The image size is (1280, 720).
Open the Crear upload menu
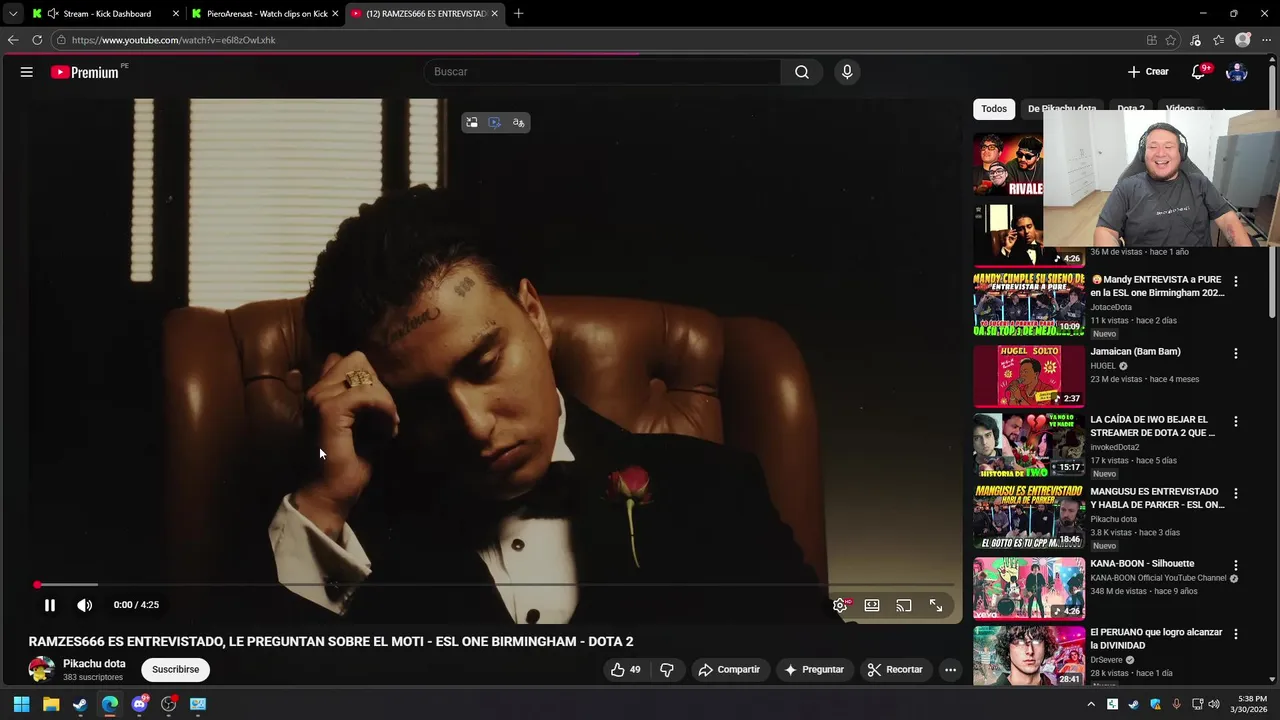click(1148, 72)
